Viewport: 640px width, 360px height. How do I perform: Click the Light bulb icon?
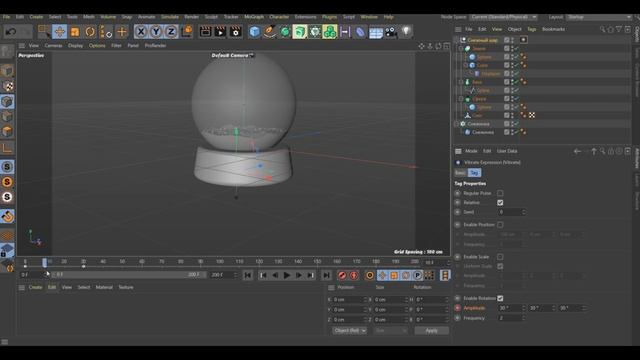click(x=406, y=31)
